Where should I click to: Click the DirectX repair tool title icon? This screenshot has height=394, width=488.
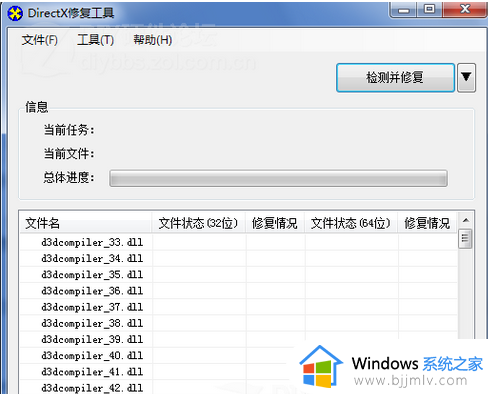[15, 13]
